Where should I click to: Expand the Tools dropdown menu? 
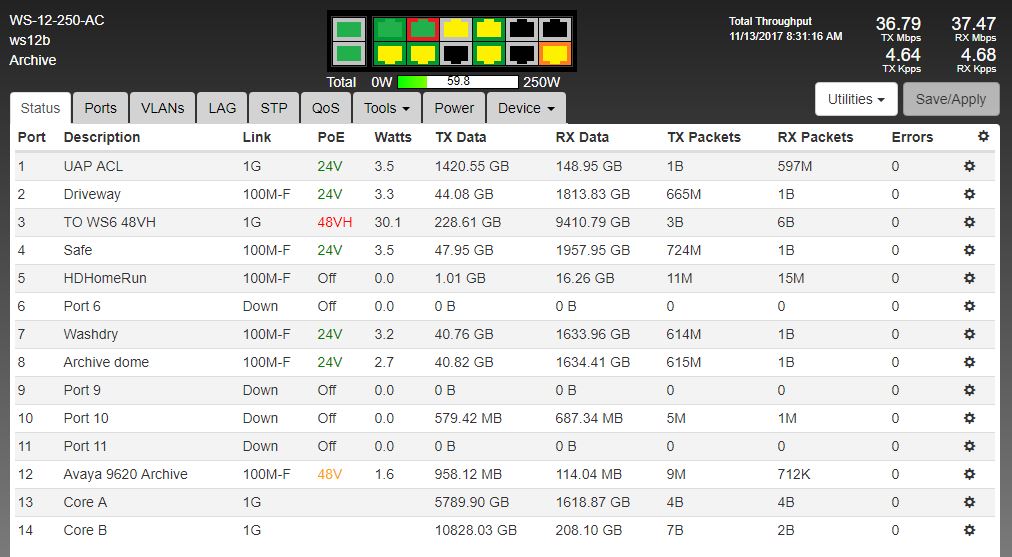pos(386,108)
